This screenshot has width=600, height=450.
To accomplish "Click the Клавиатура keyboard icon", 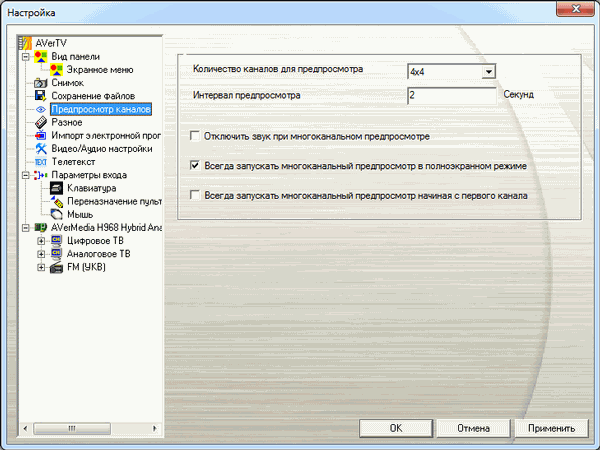I will coord(56,188).
